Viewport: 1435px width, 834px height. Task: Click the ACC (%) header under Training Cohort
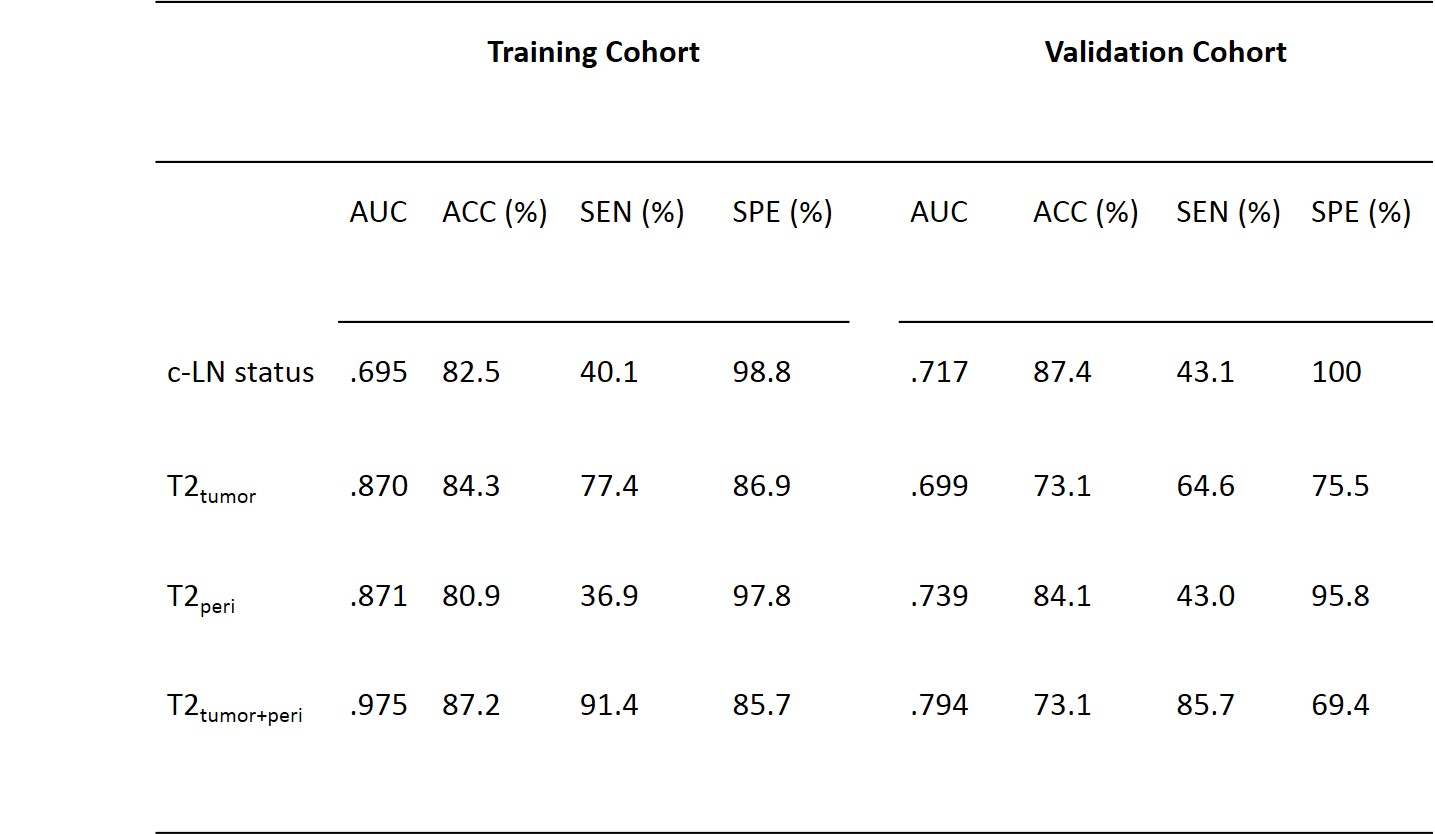[495, 212]
